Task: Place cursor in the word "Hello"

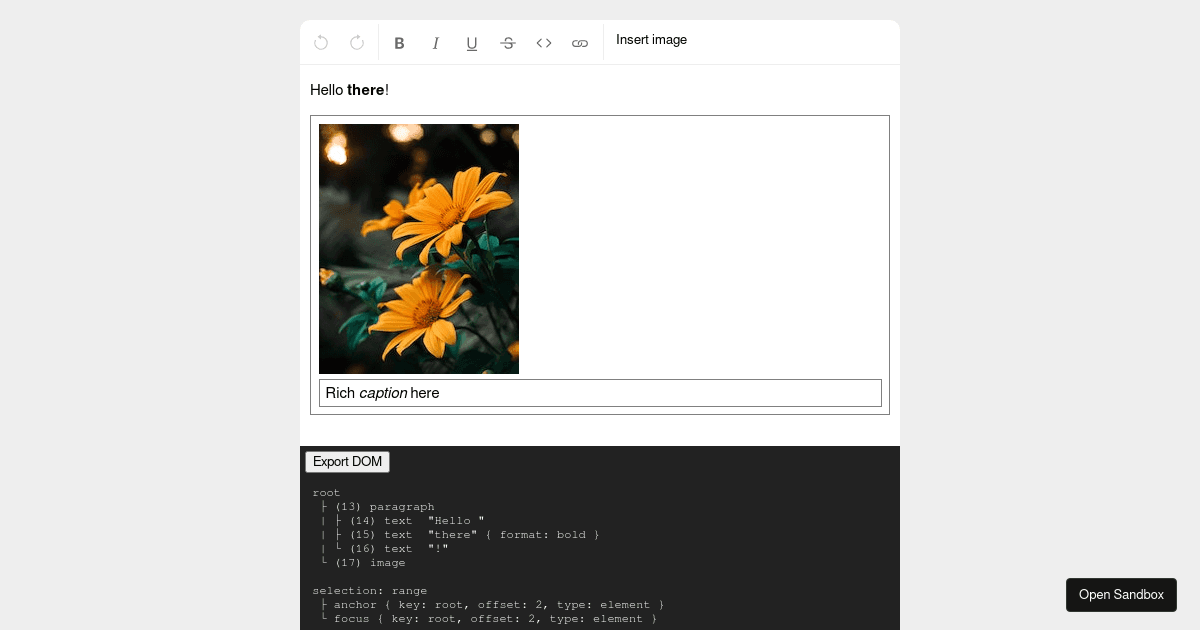Action: click(326, 90)
